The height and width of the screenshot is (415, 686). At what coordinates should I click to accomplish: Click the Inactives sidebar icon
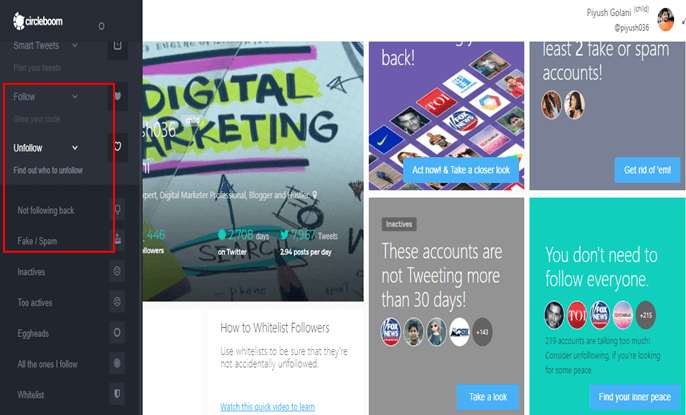[117, 271]
